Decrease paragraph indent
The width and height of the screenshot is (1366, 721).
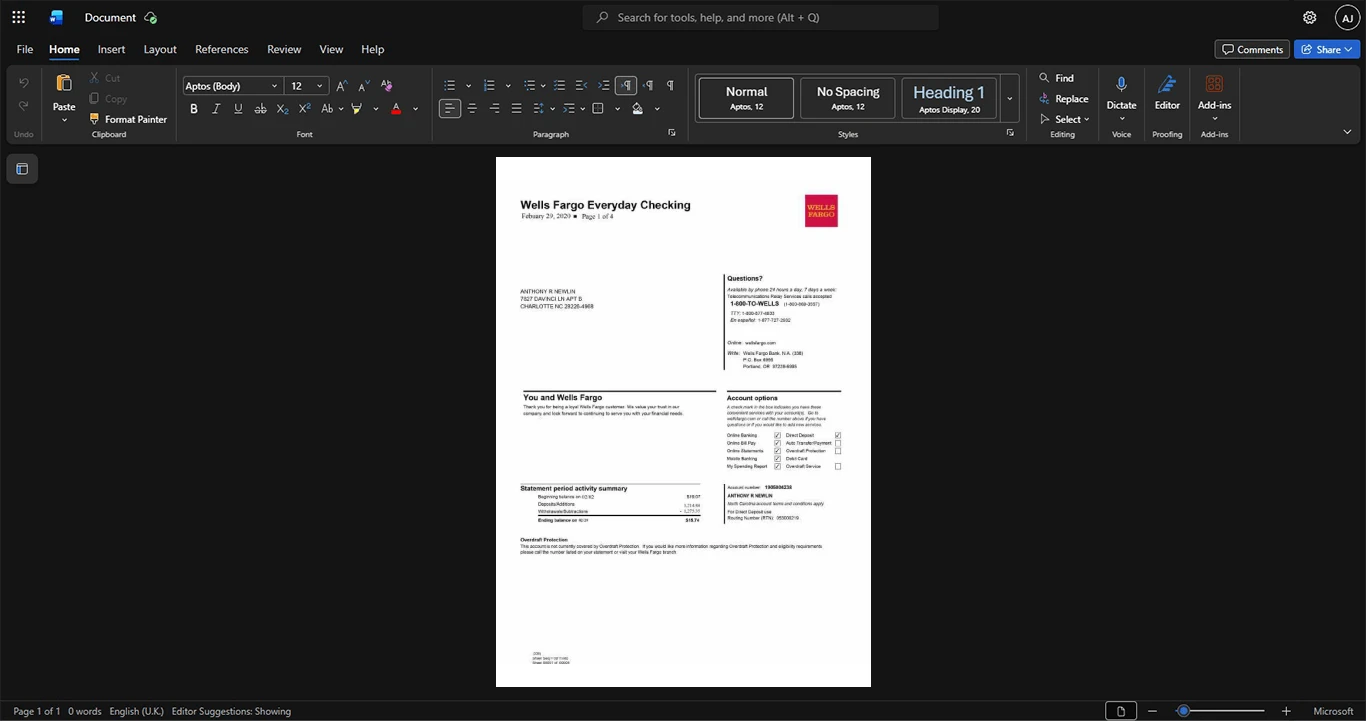pos(582,86)
